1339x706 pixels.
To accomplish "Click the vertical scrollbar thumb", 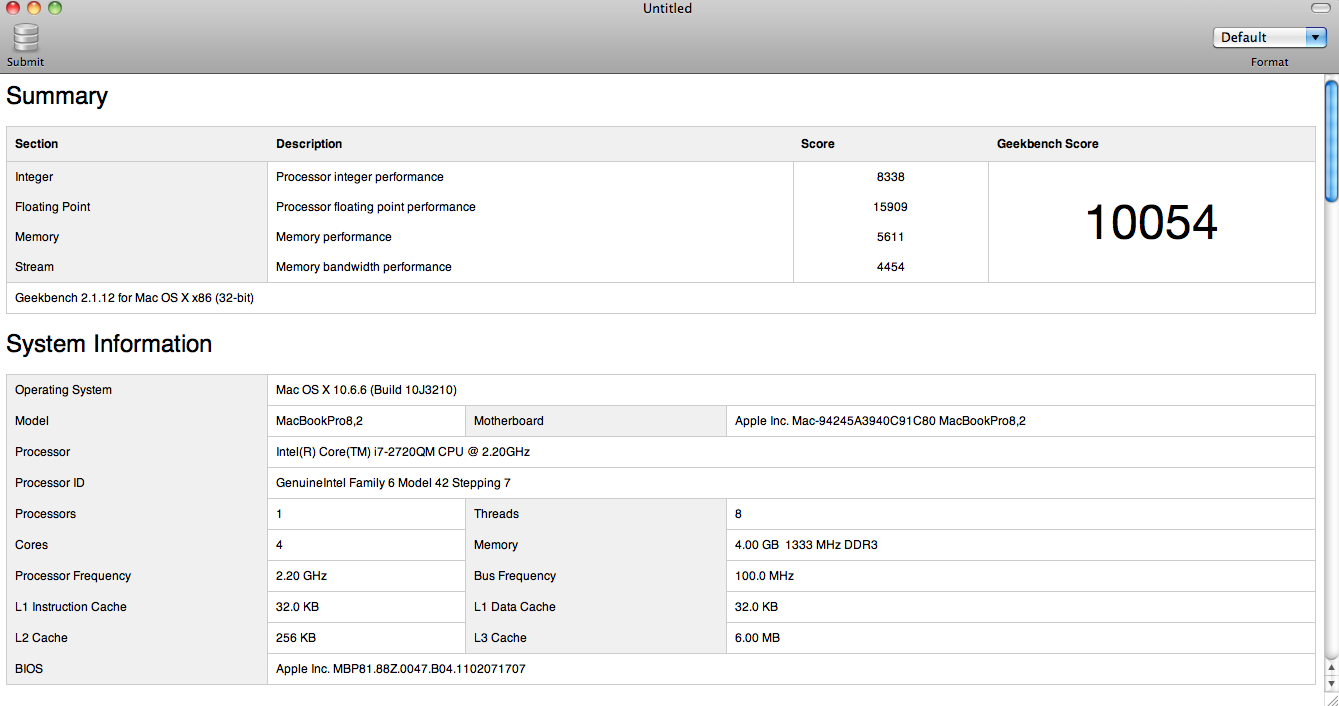I will pyautogui.click(x=1331, y=141).
